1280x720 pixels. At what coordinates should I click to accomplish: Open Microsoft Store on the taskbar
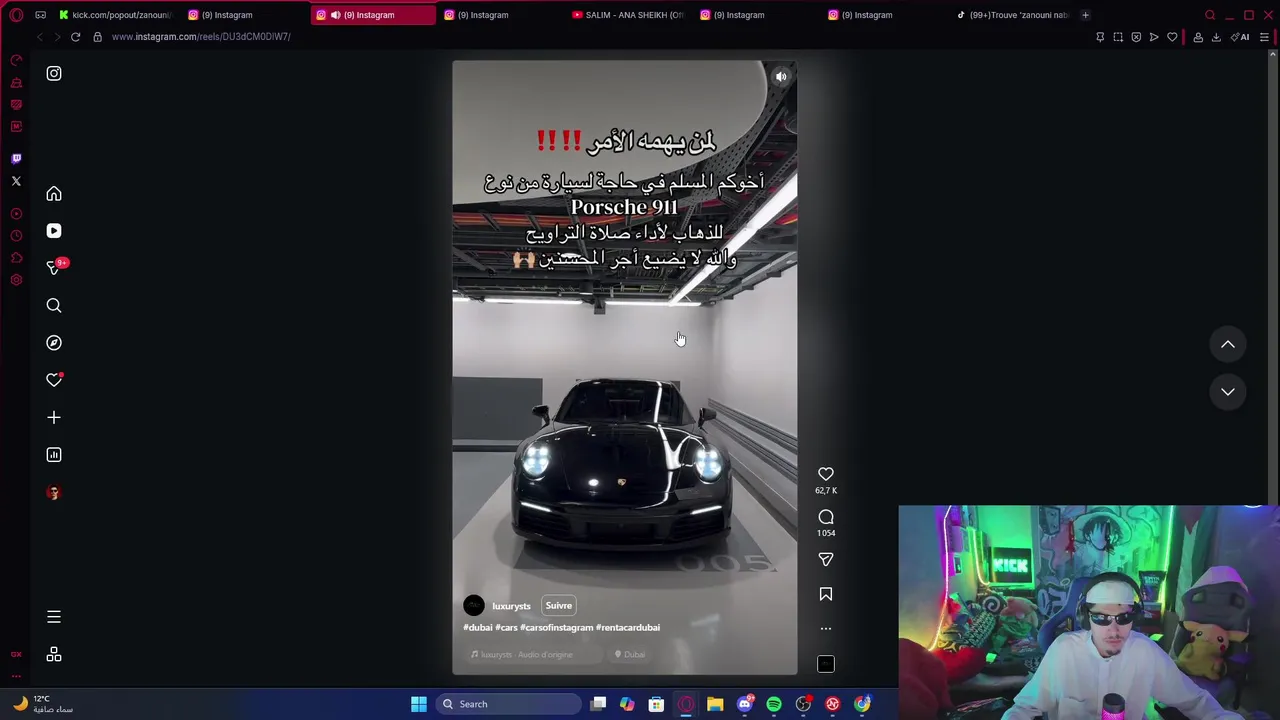pyautogui.click(x=656, y=704)
